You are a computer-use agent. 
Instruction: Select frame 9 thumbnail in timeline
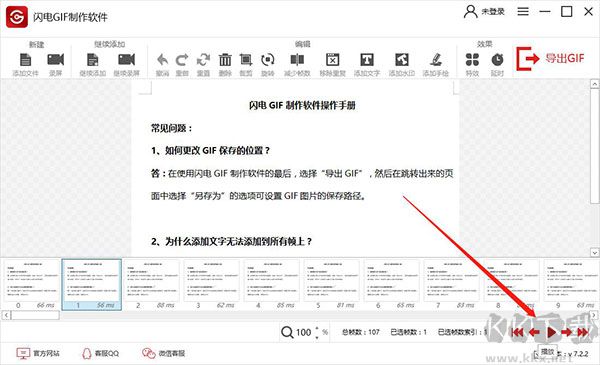tap(572, 284)
